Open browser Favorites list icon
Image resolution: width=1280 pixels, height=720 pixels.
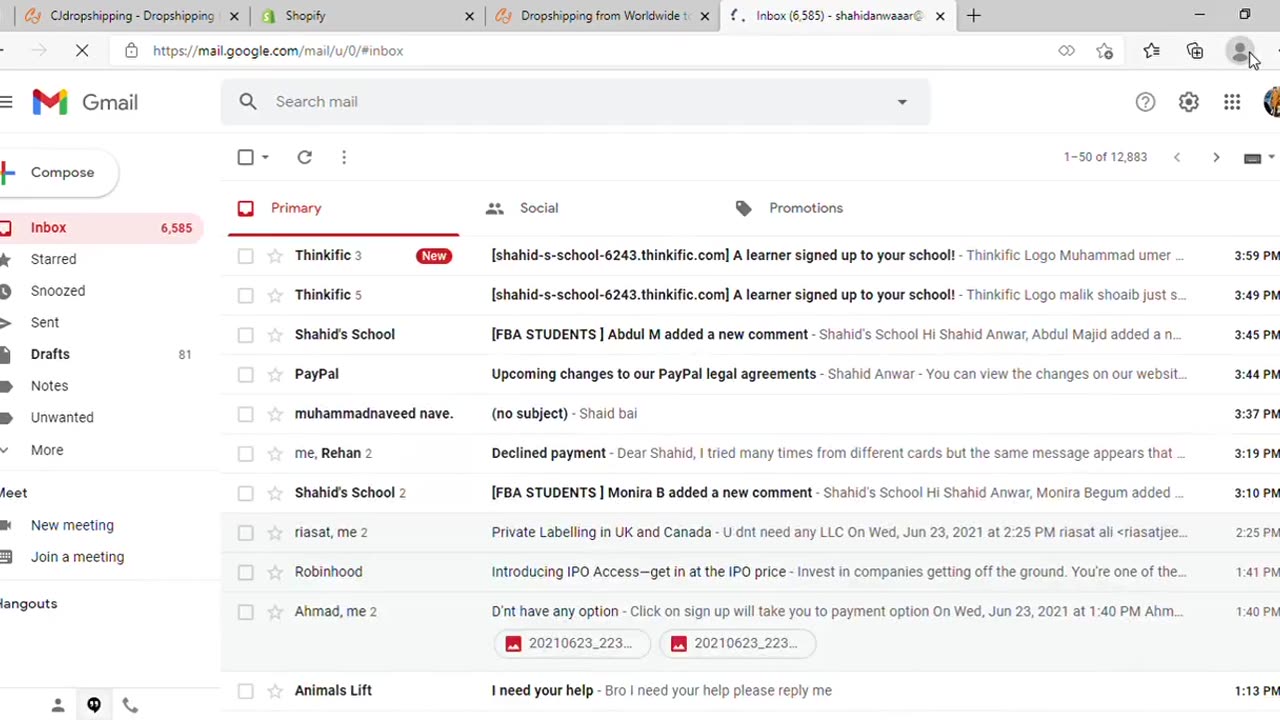(1151, 51)
